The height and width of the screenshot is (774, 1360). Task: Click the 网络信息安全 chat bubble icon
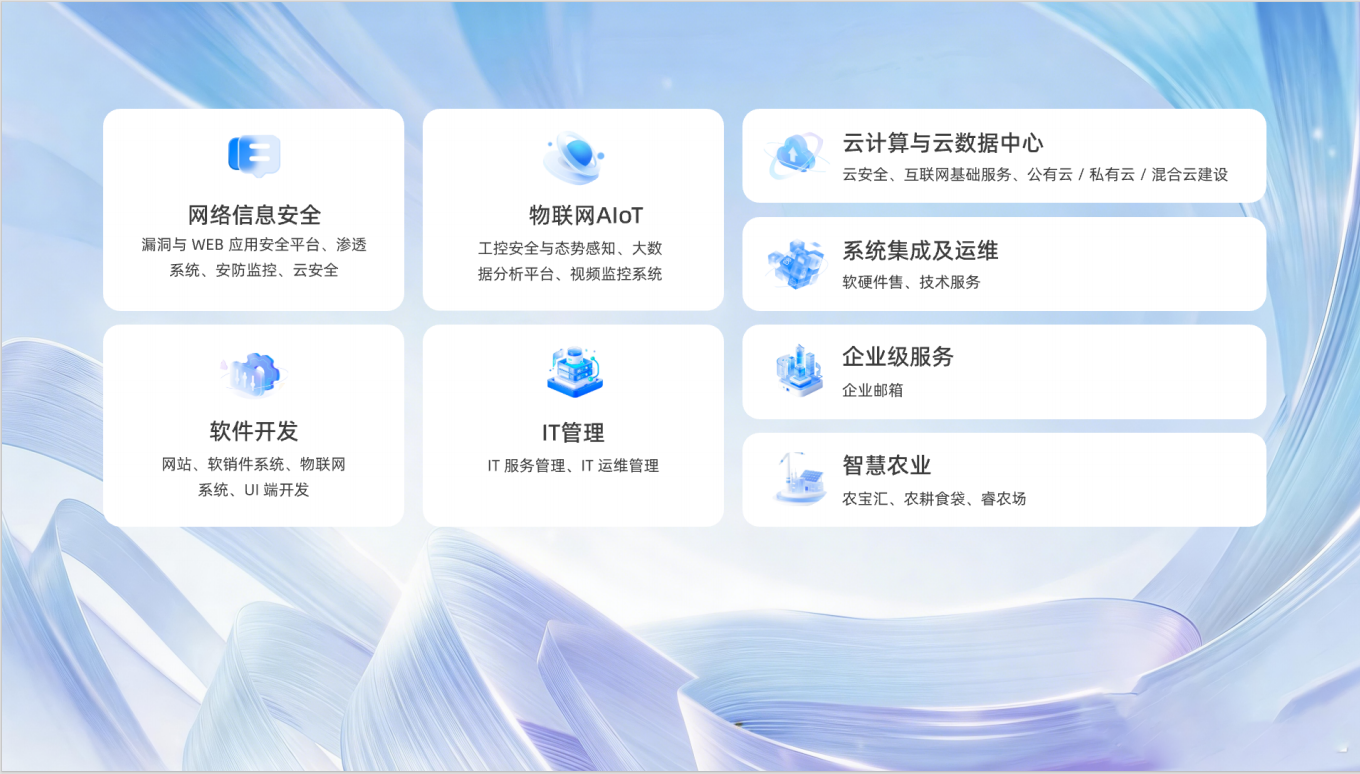pyautogui.click(x=254, y=156)
